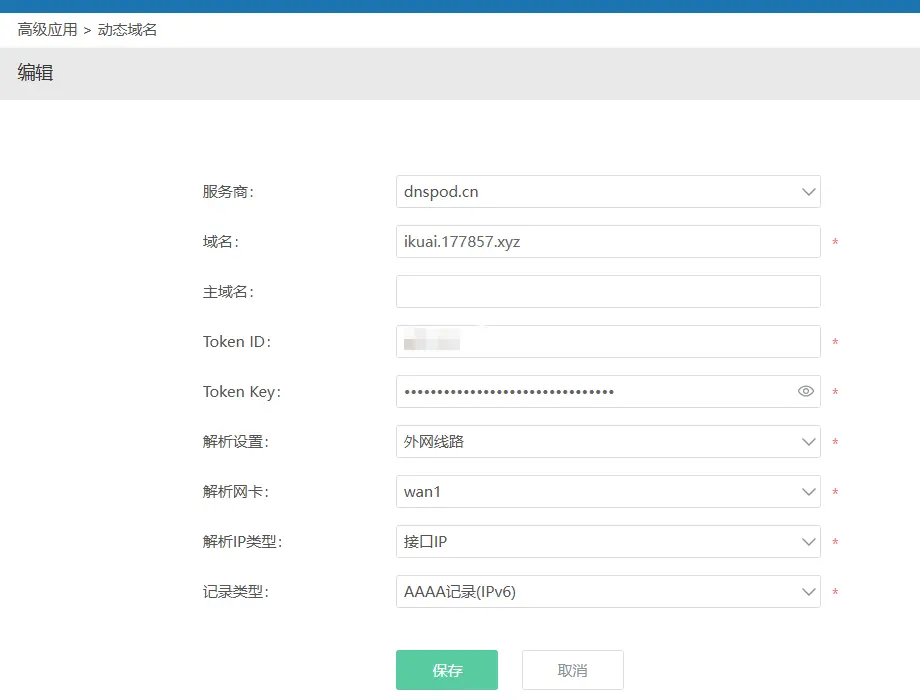Click the 取消 cancel button
920x700 pixels.
[x=573, y=670]
